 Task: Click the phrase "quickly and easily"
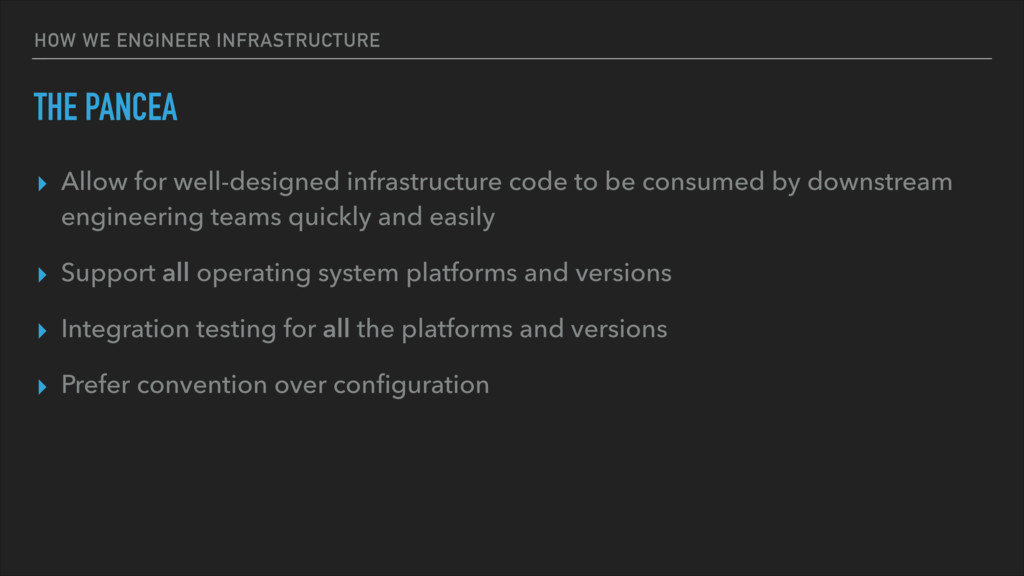click(x=391, y=217)
